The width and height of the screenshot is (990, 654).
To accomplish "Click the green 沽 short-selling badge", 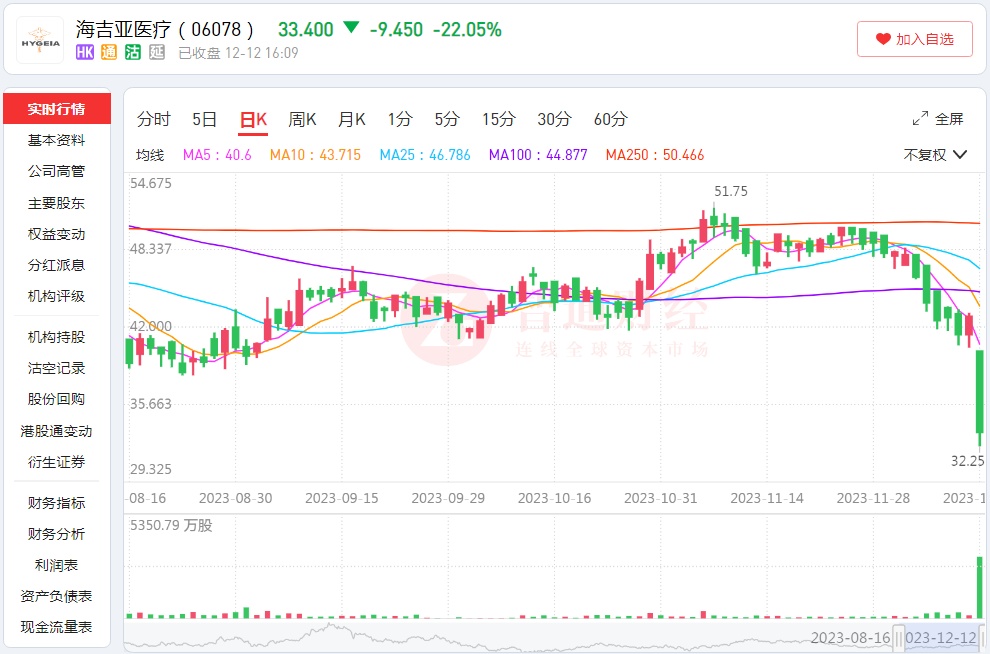I will (x=133, y=53).
